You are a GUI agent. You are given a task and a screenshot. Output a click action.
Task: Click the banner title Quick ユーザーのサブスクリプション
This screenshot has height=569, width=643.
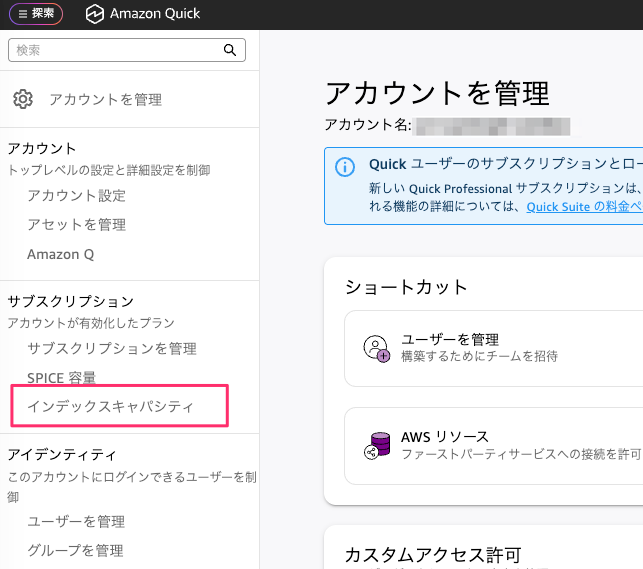click(506, 164)
